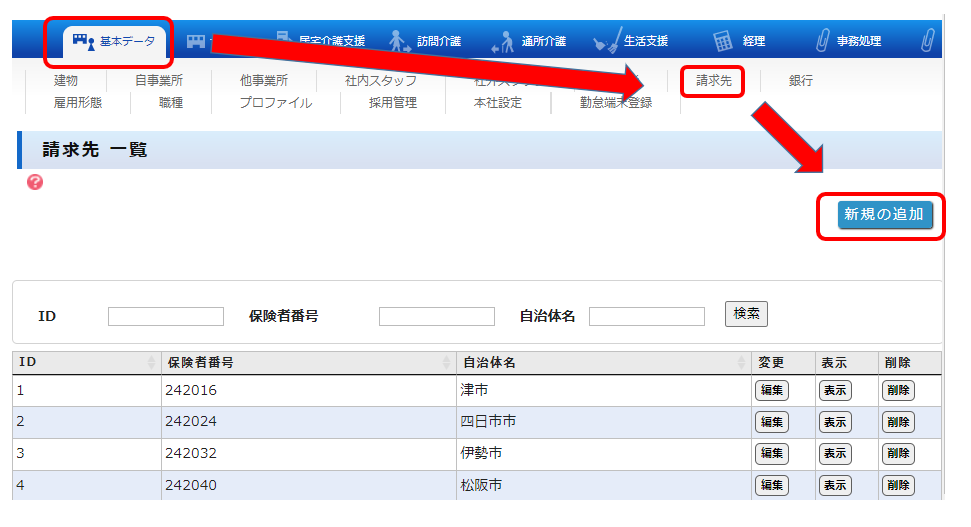Click the 新規の追加 button

coord(884,215)
